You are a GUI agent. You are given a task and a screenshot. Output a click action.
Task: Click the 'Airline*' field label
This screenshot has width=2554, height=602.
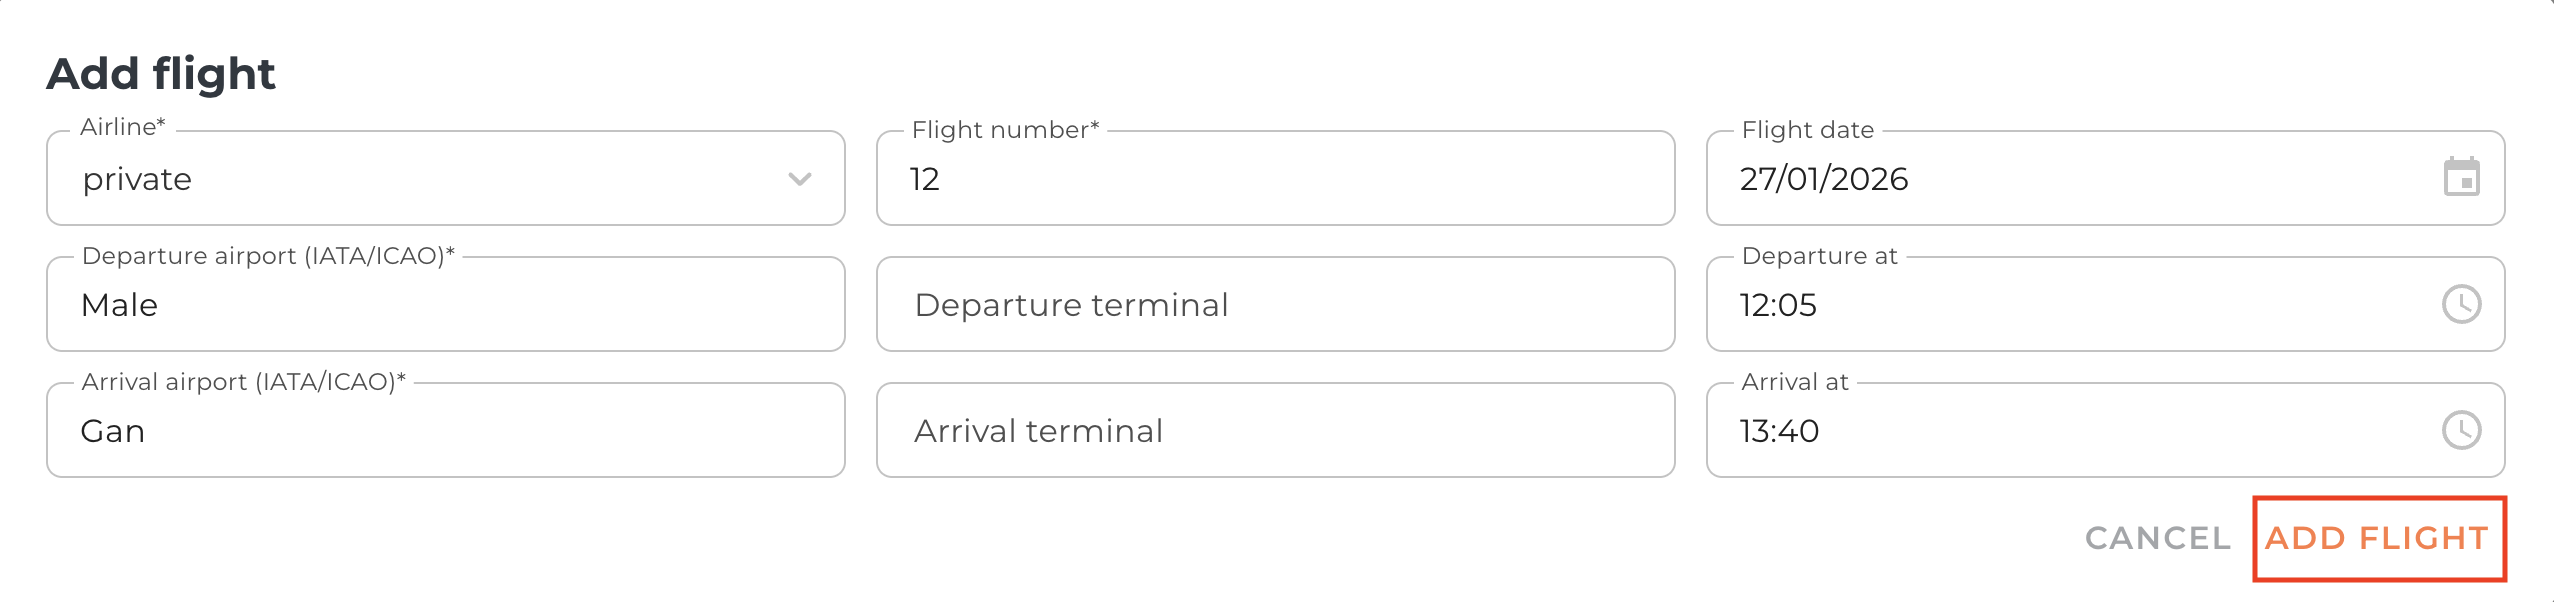123,127
